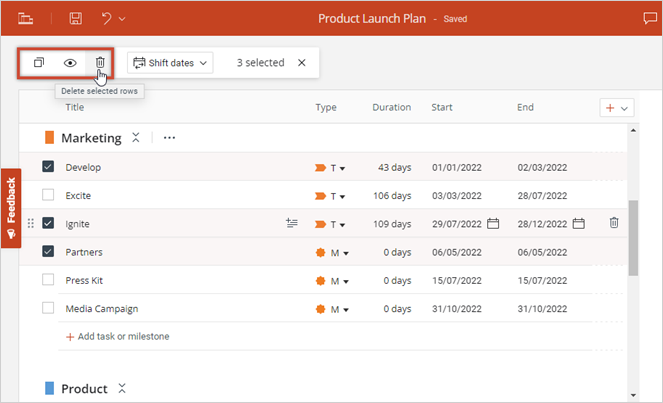Collapse the Marketing swimlane
The image size is (663, 403).
coord(135,137)
